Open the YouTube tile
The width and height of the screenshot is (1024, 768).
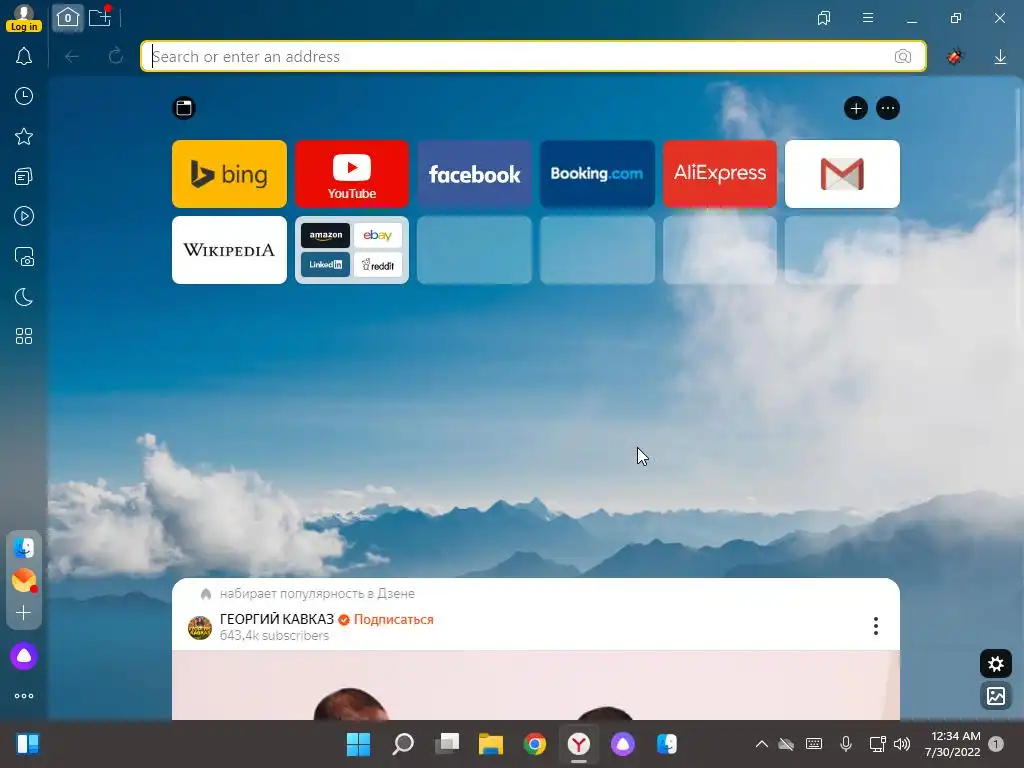tap(352, 174)
